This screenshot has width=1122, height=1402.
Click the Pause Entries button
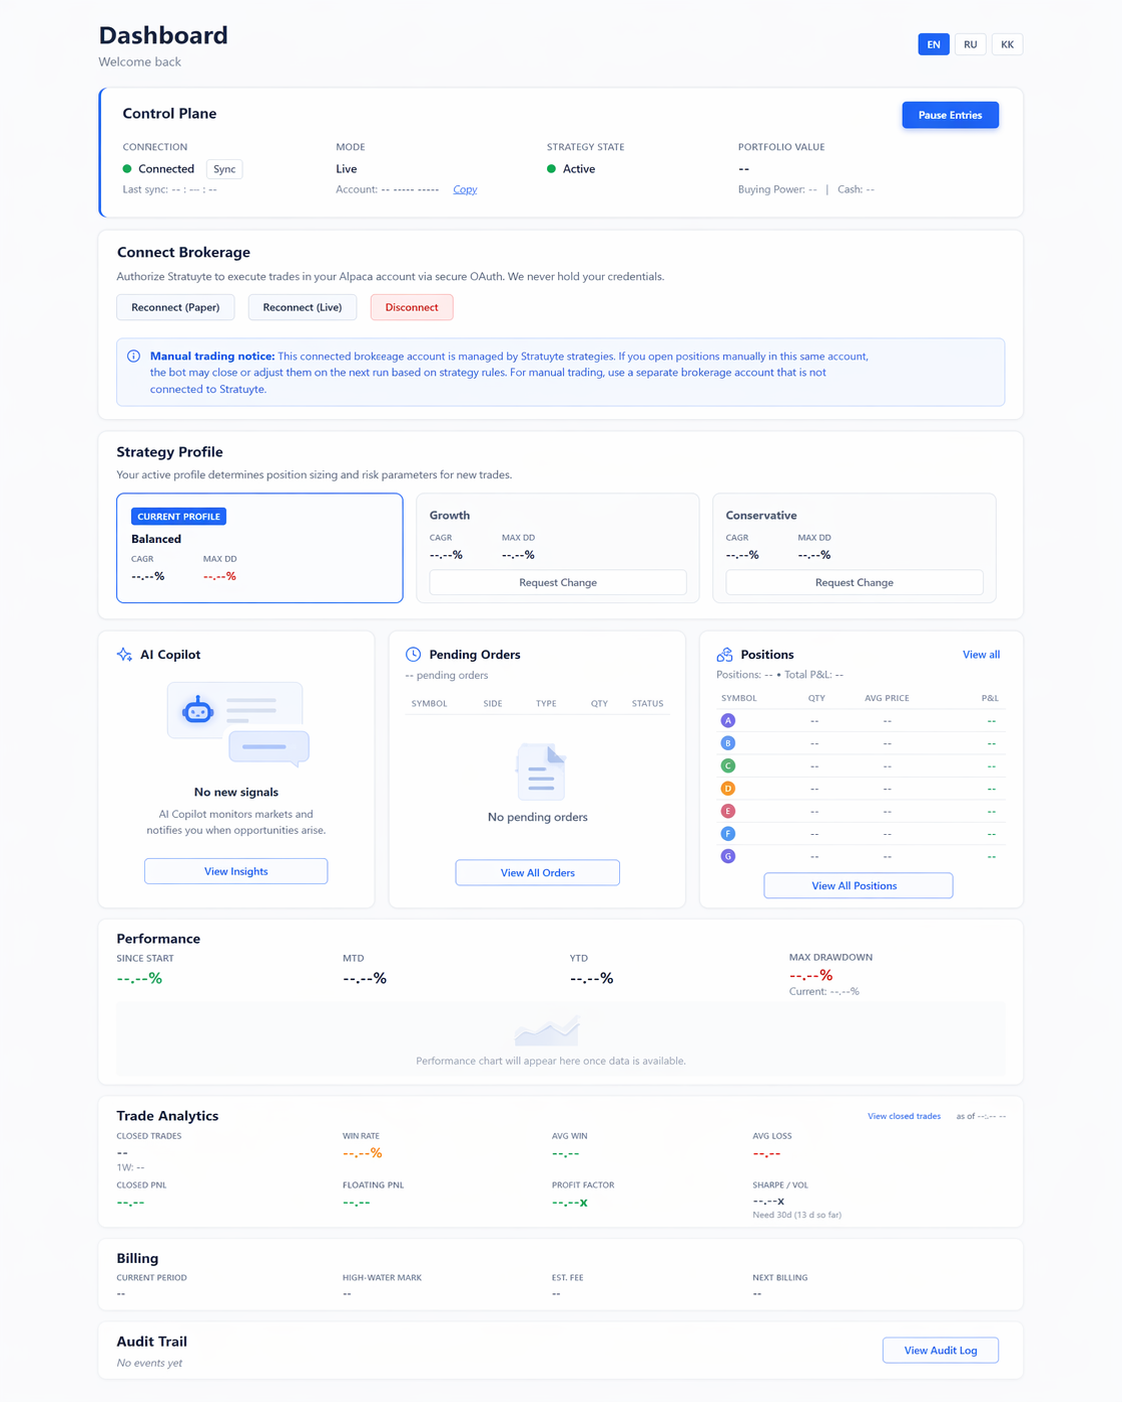point(950,115)
